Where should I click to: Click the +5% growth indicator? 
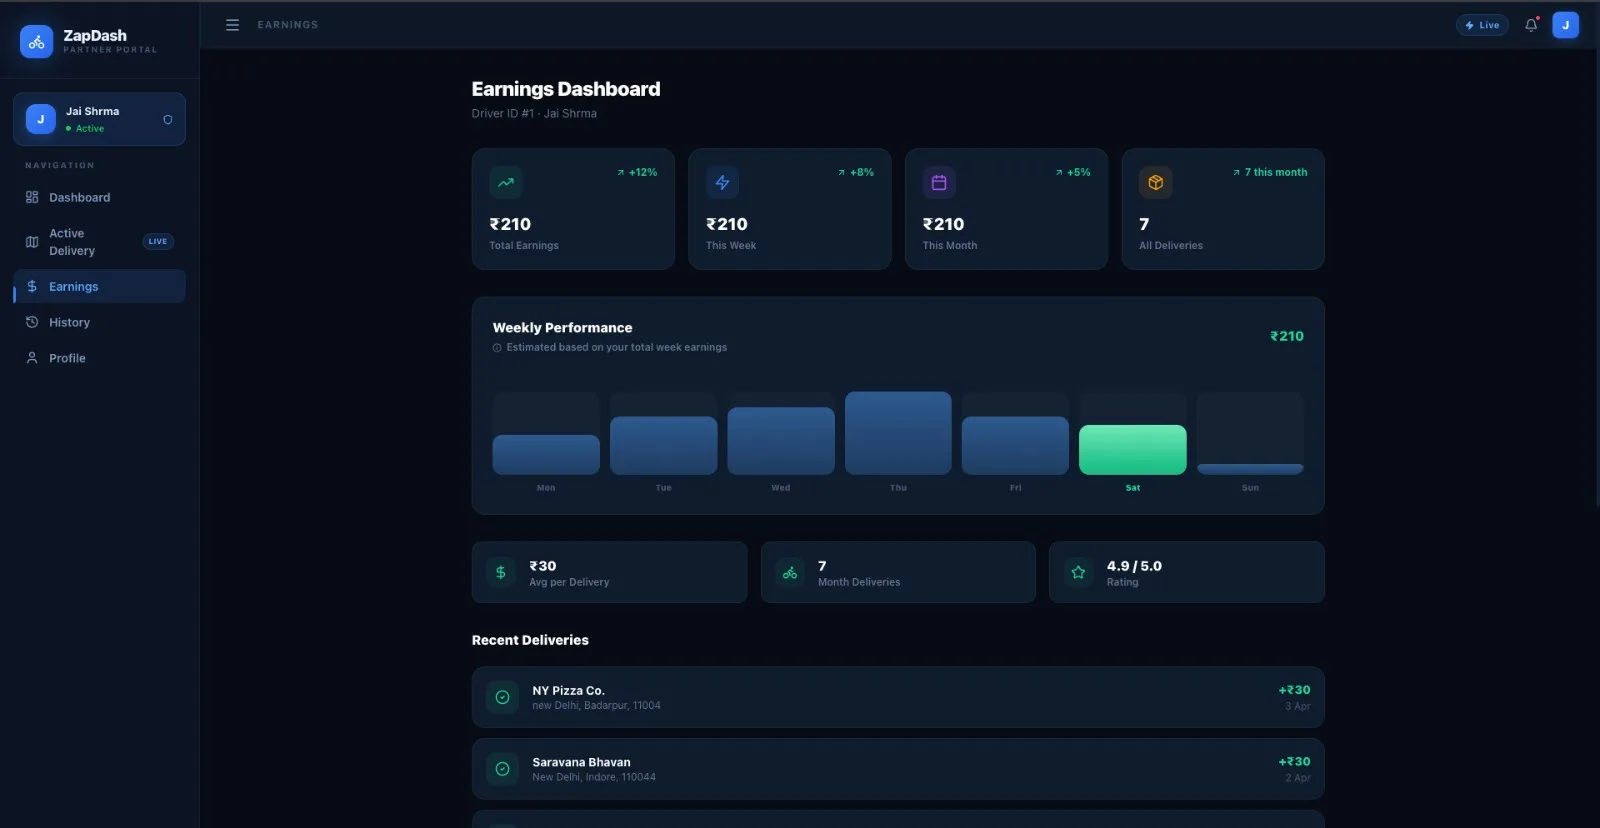tap(1073, 172)
